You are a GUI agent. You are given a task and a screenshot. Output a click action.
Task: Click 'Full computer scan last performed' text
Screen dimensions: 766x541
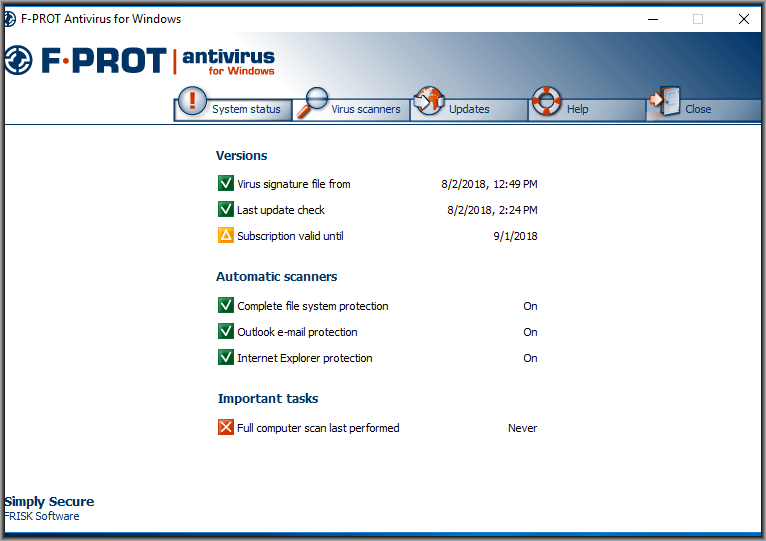pos(318,428)
